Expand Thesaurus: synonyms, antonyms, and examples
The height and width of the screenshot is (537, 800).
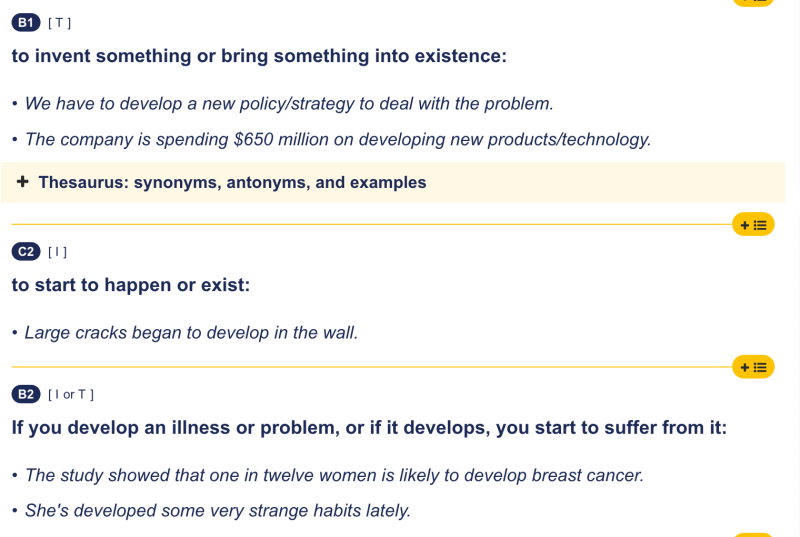tap(232, 182)
